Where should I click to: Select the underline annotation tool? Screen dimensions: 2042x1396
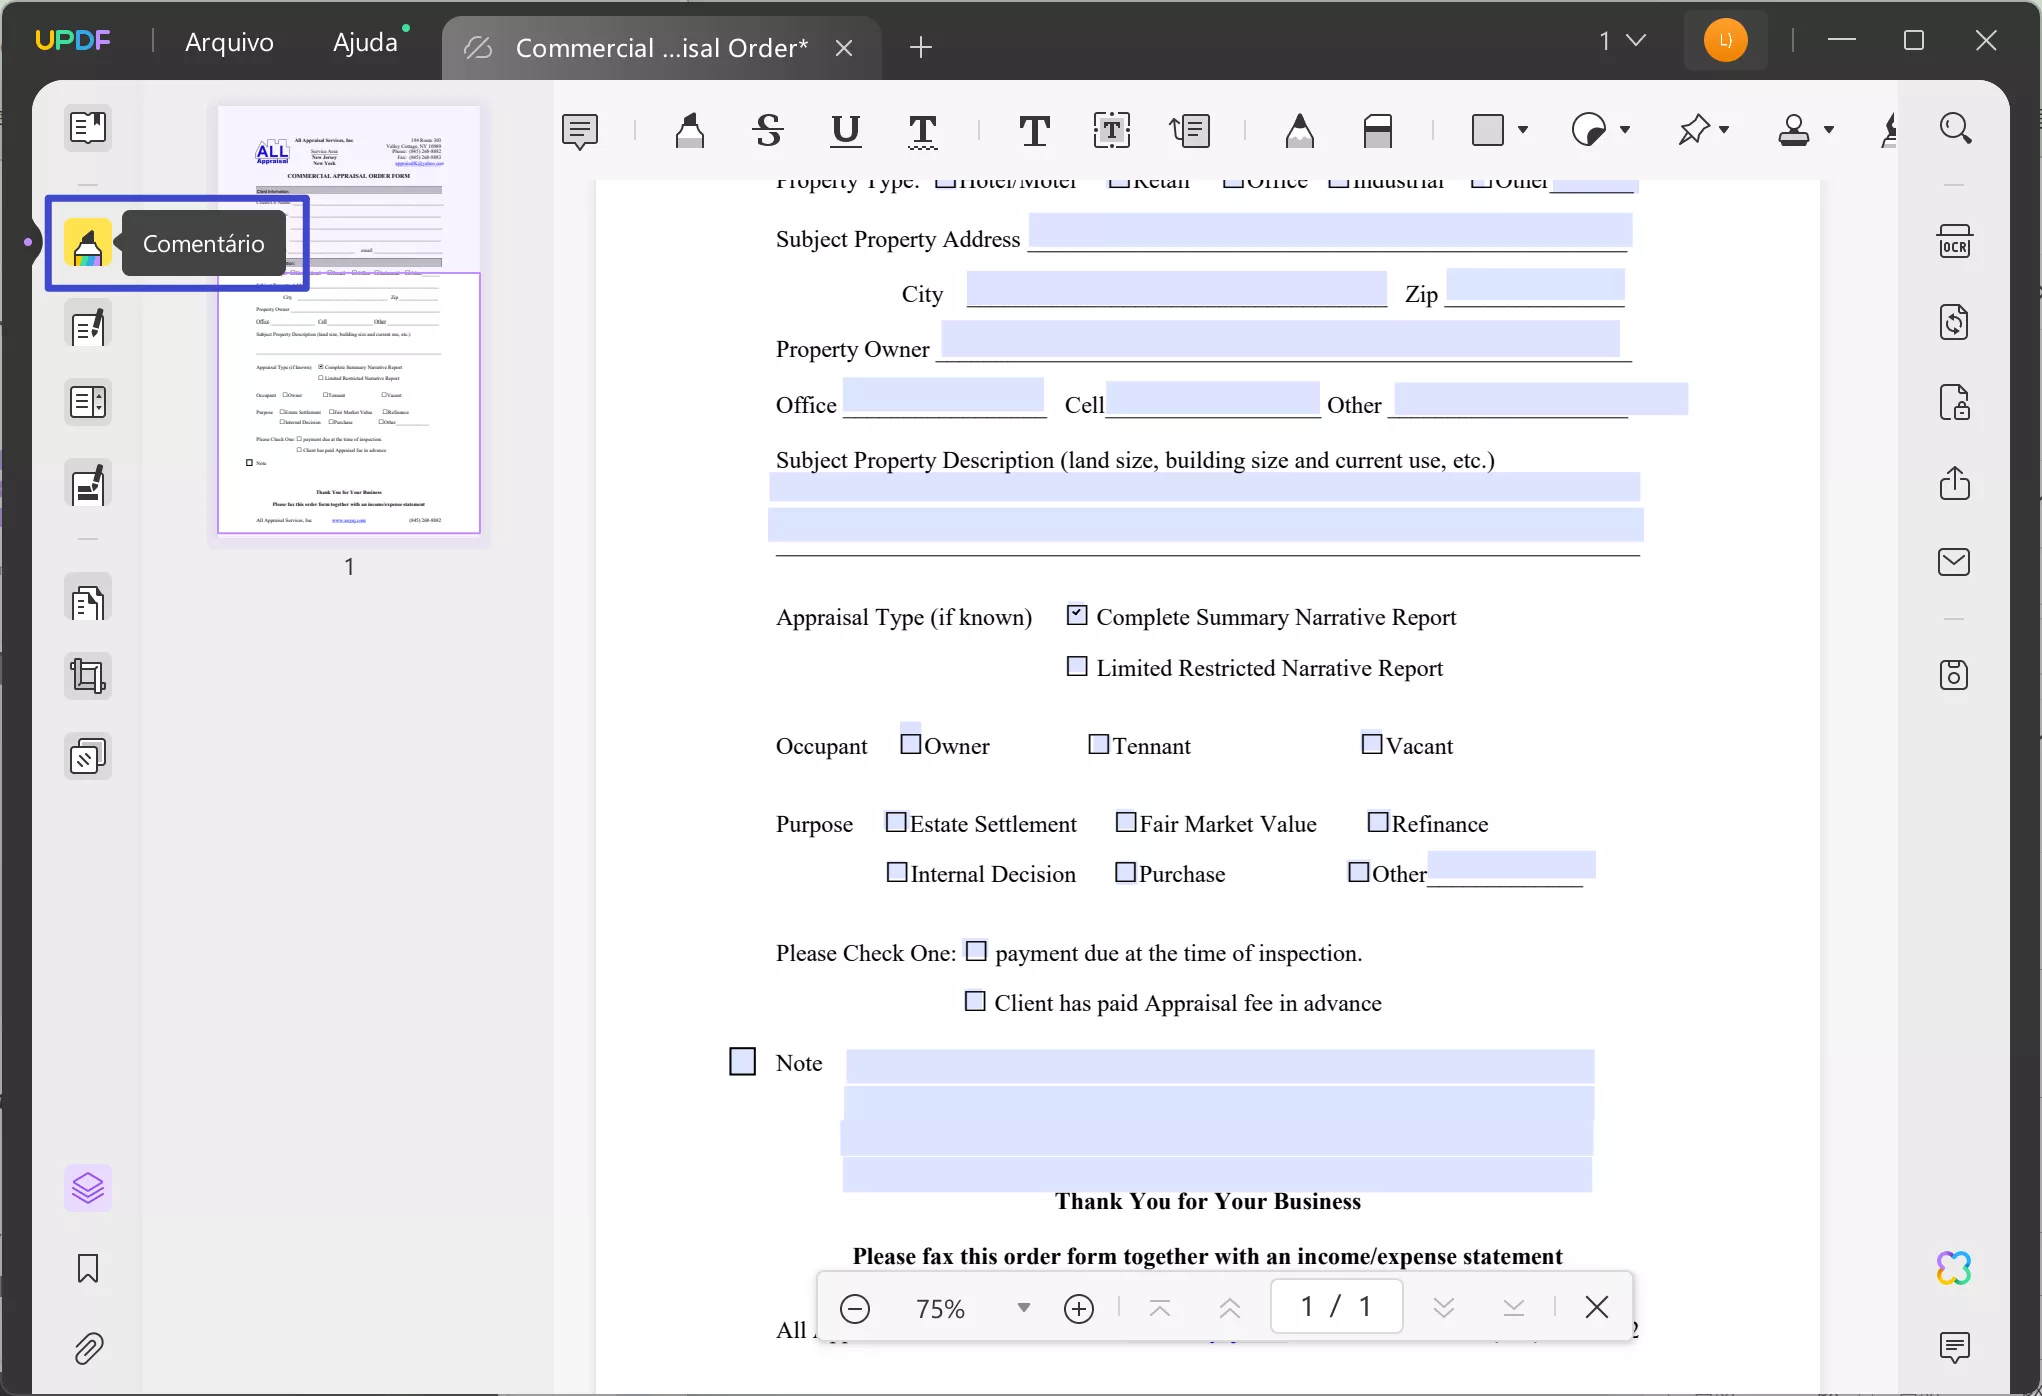click(x=845, y=131)
